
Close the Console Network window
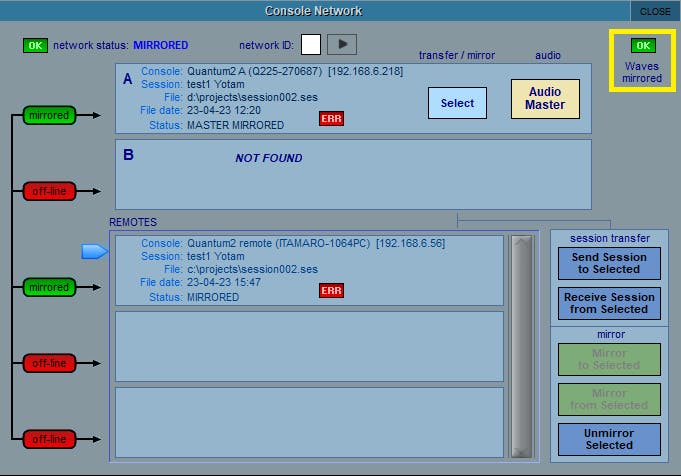coord(655,11)
